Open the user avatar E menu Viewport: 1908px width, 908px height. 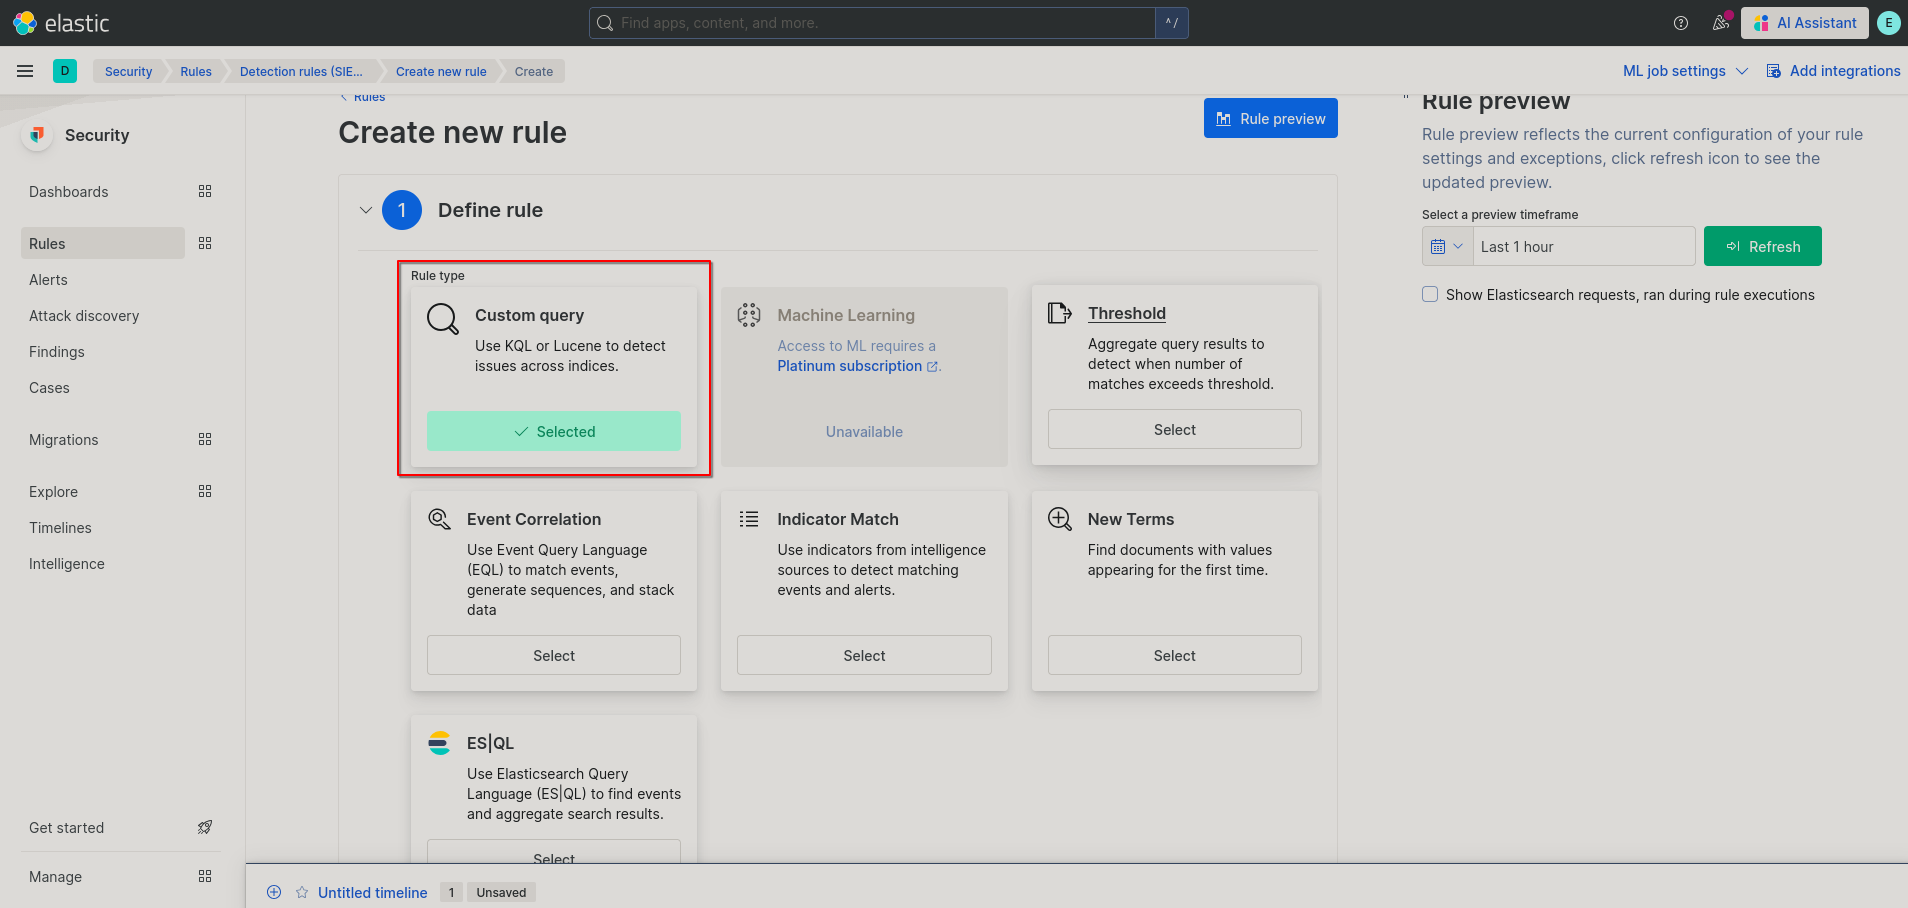1889,23
